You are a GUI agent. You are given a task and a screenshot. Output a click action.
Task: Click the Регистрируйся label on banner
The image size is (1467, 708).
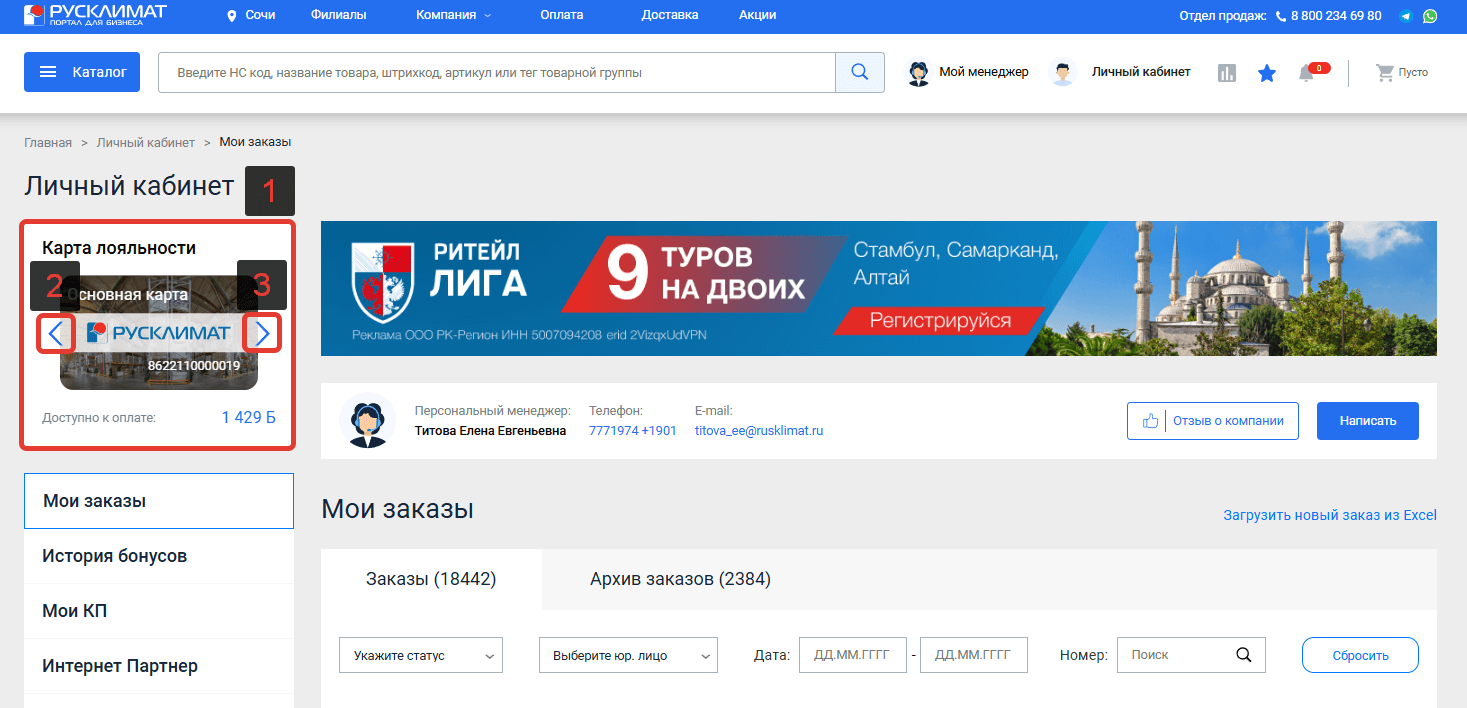940,321
